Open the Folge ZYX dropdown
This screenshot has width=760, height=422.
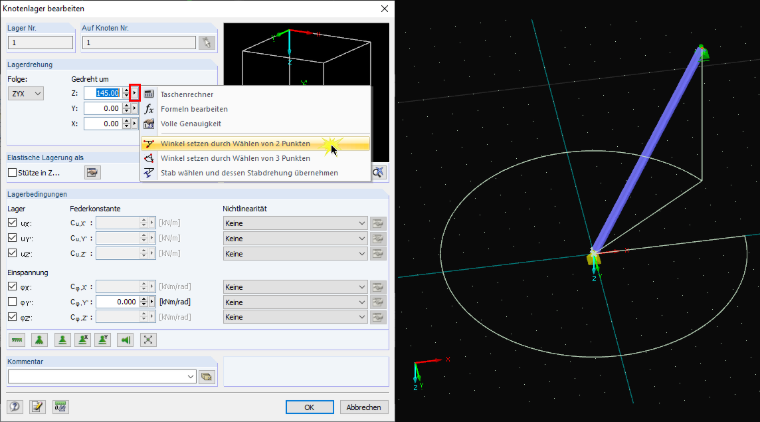pyautogui.click(x=26, y=94)
